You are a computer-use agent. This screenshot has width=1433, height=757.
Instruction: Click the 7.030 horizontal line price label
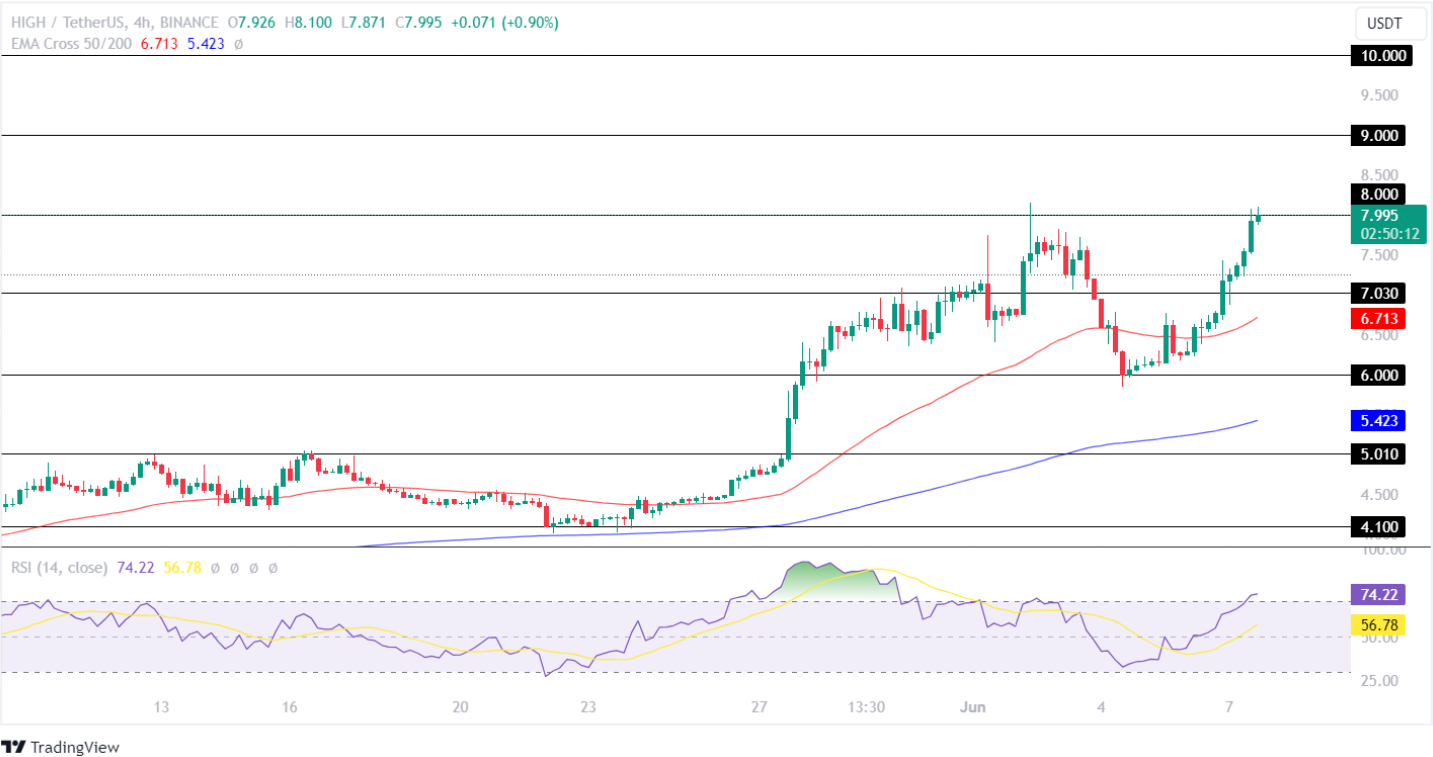point(1380,294)
